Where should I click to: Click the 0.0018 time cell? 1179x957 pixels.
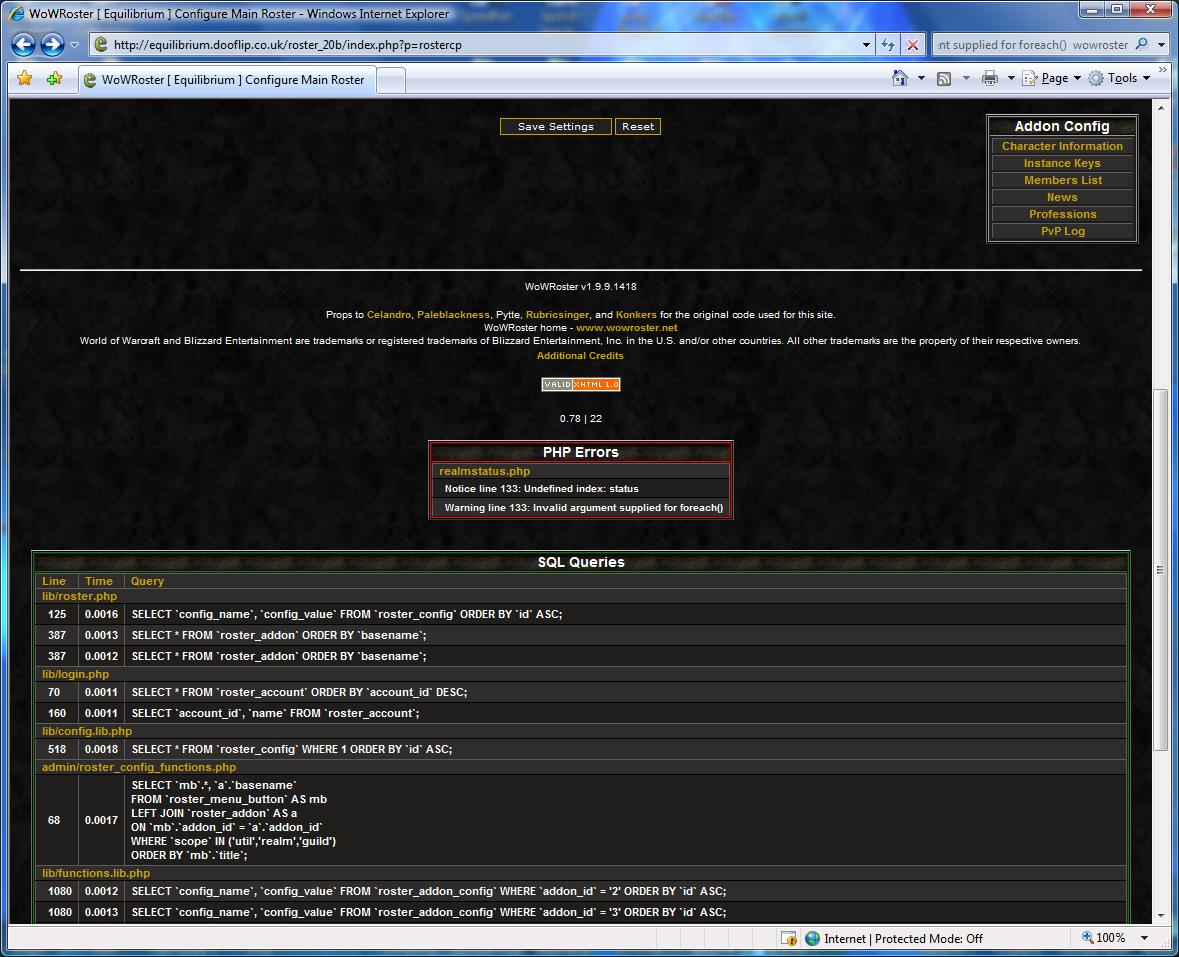click(x=102, y=750)
